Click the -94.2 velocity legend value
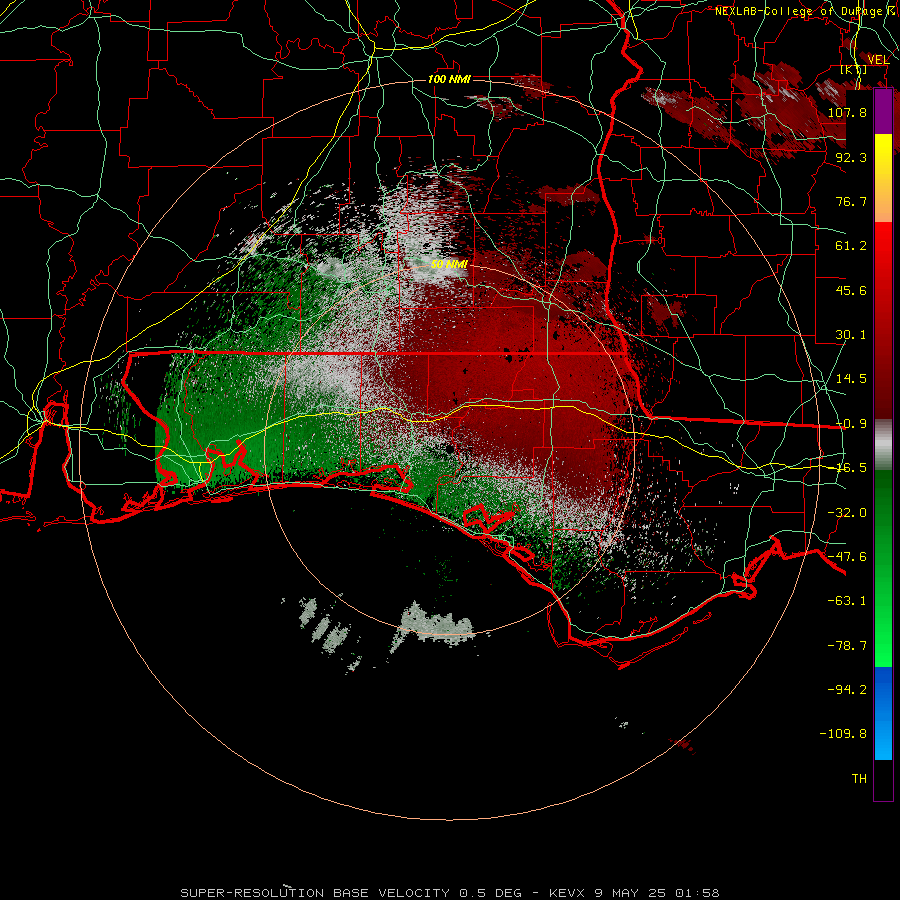Image resolution: width=900 pixels, height=900 pixels. click(847, 690)
